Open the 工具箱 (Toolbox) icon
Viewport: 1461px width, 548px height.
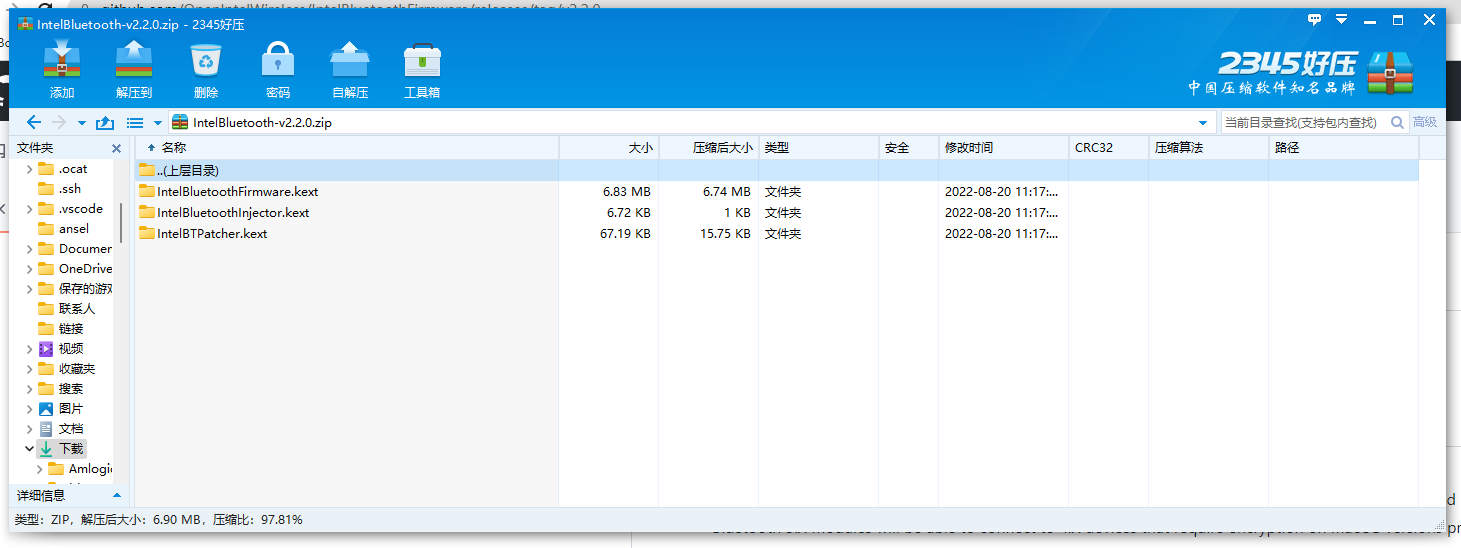(422, 61)
